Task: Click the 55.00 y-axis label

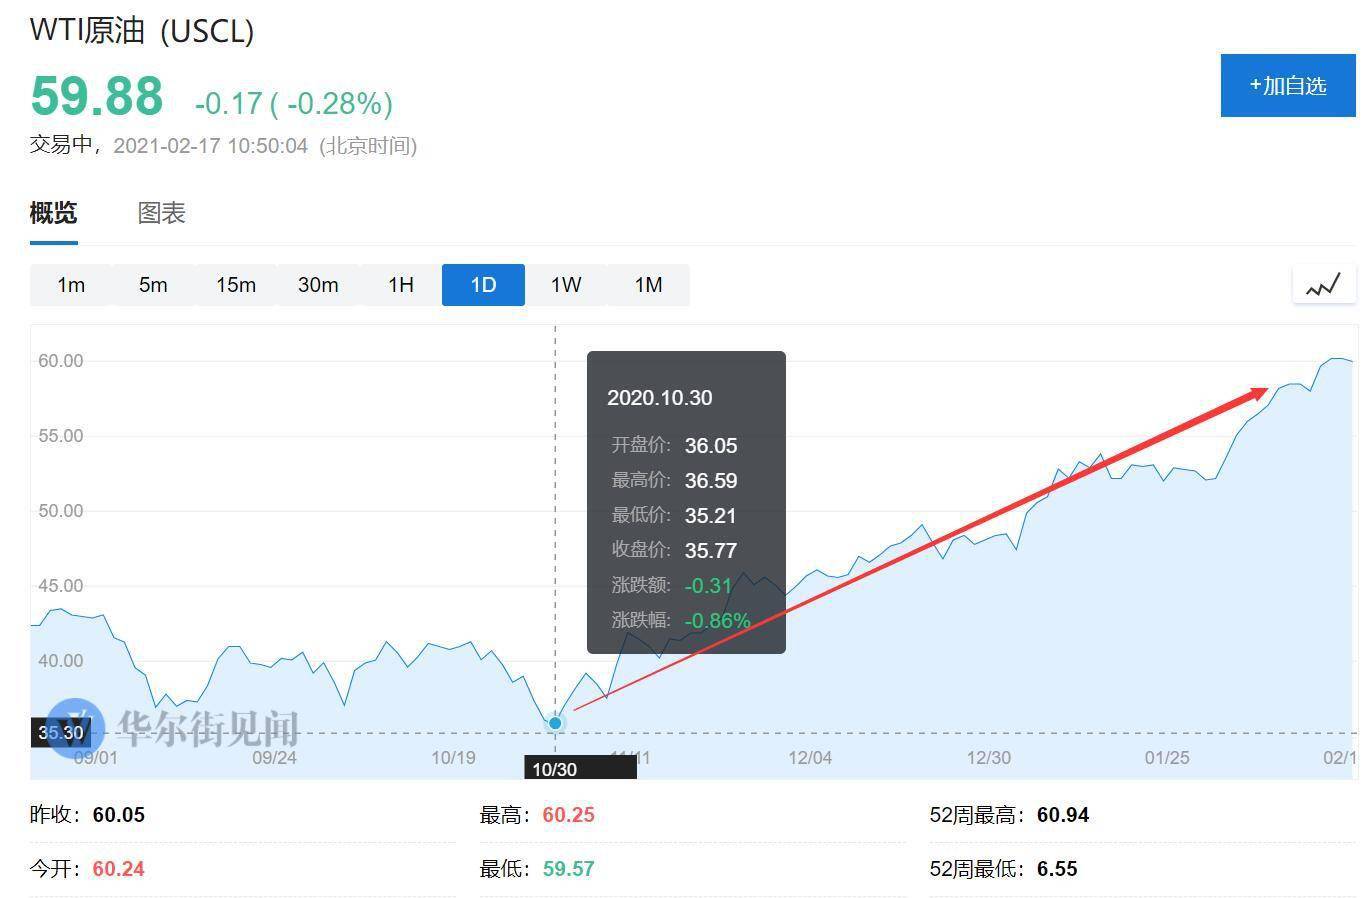Action: [x=61, y=436]
